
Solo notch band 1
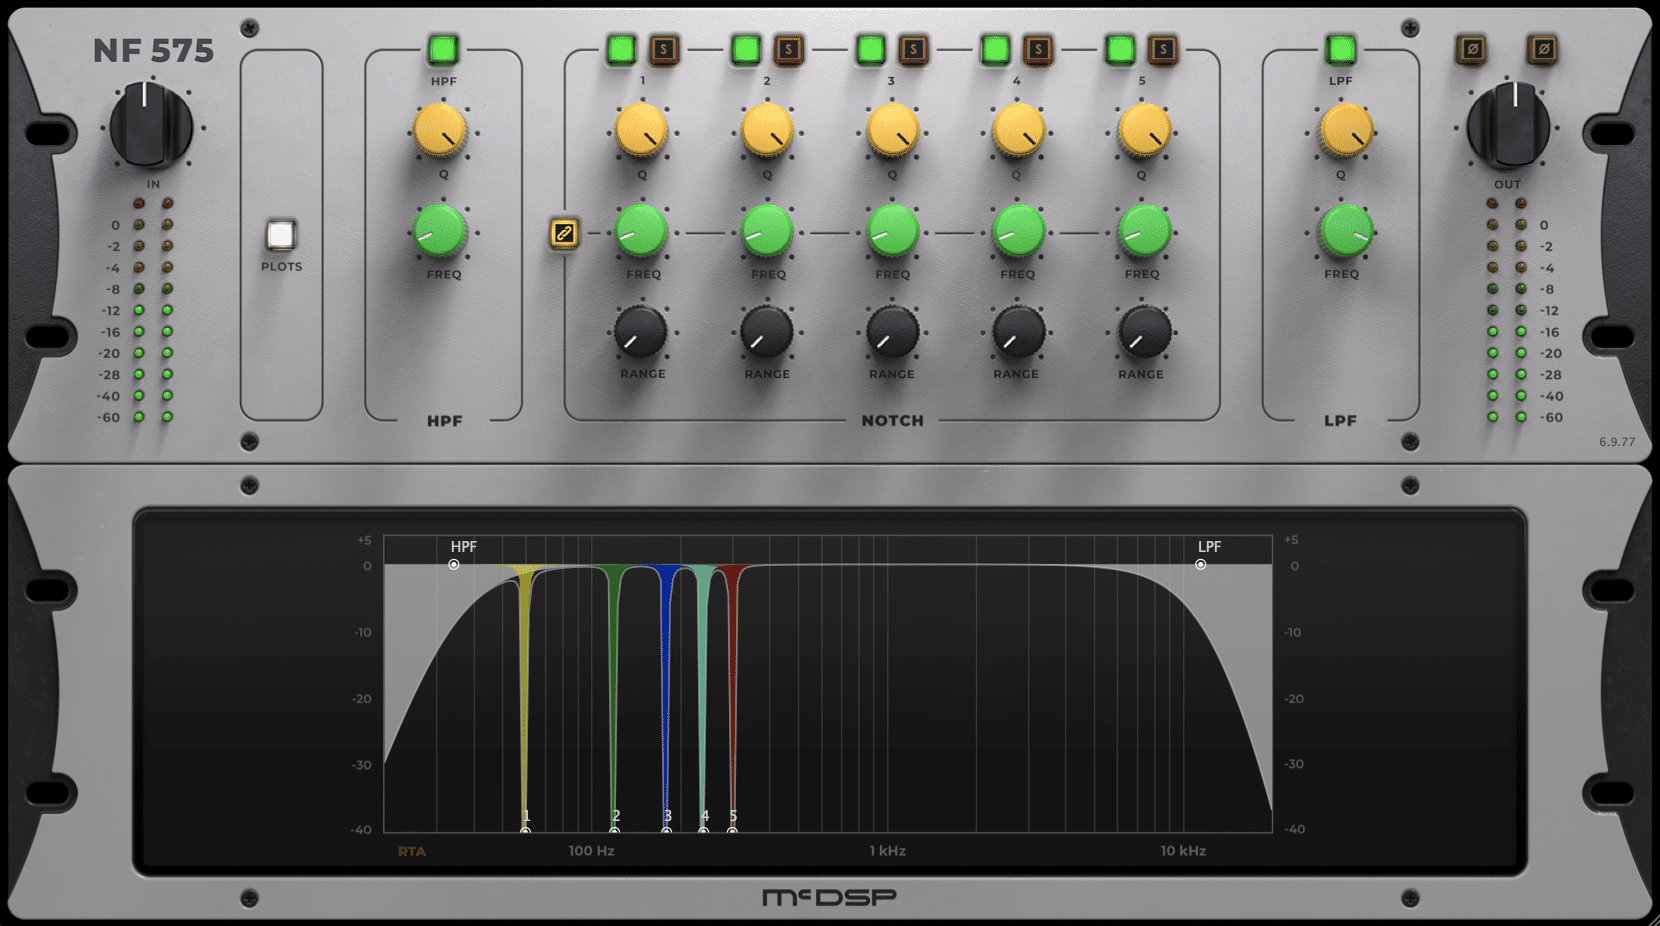pyautogui.click(x=663, y=49)
